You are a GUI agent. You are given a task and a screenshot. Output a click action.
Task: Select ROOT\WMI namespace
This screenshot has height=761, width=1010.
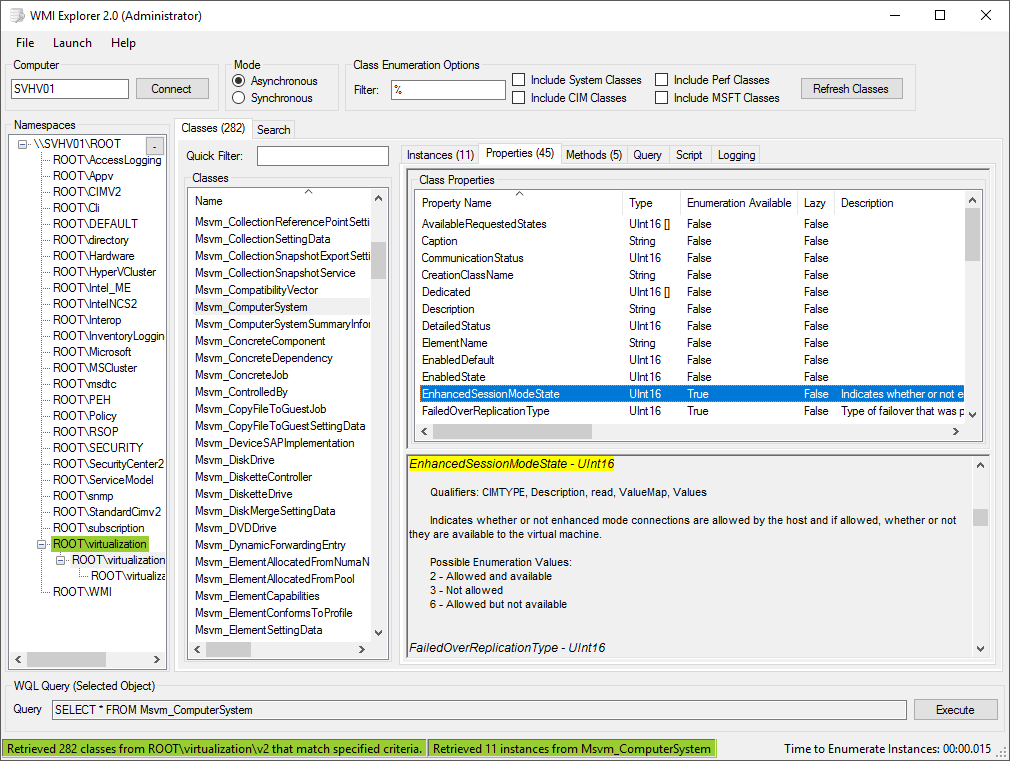(82, 592)
